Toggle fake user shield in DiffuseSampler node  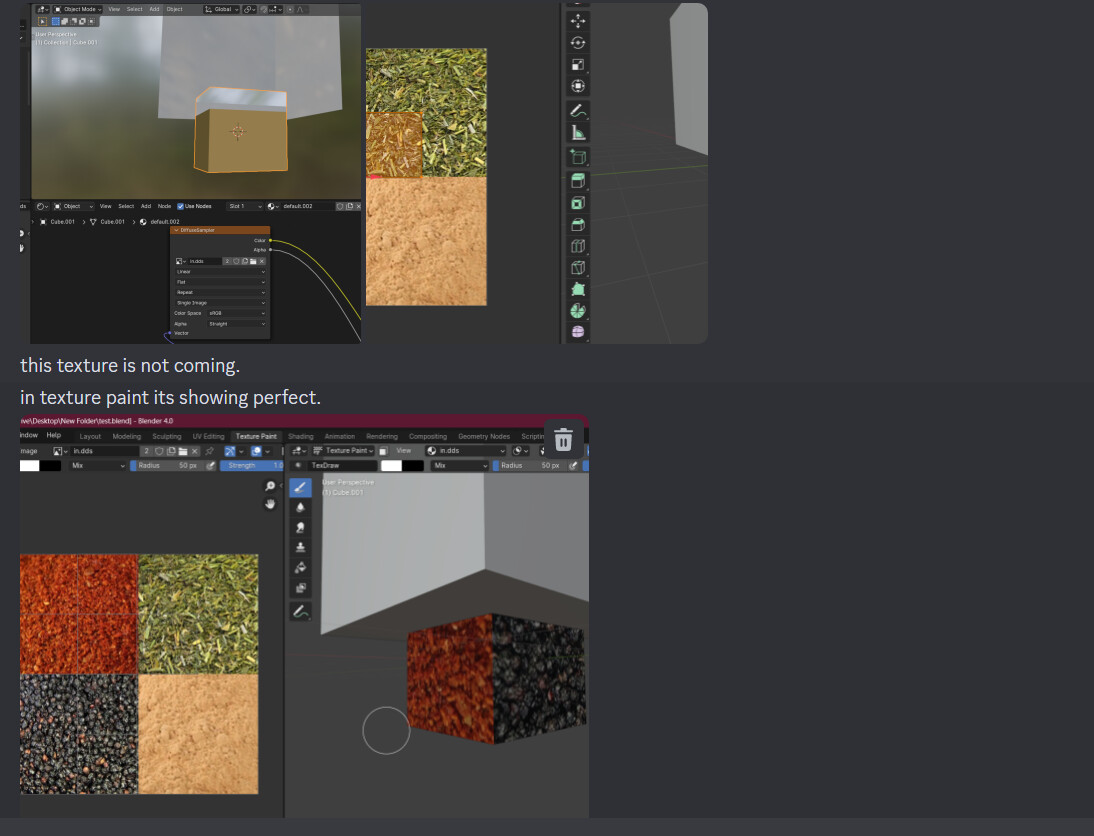coord(237,262)
